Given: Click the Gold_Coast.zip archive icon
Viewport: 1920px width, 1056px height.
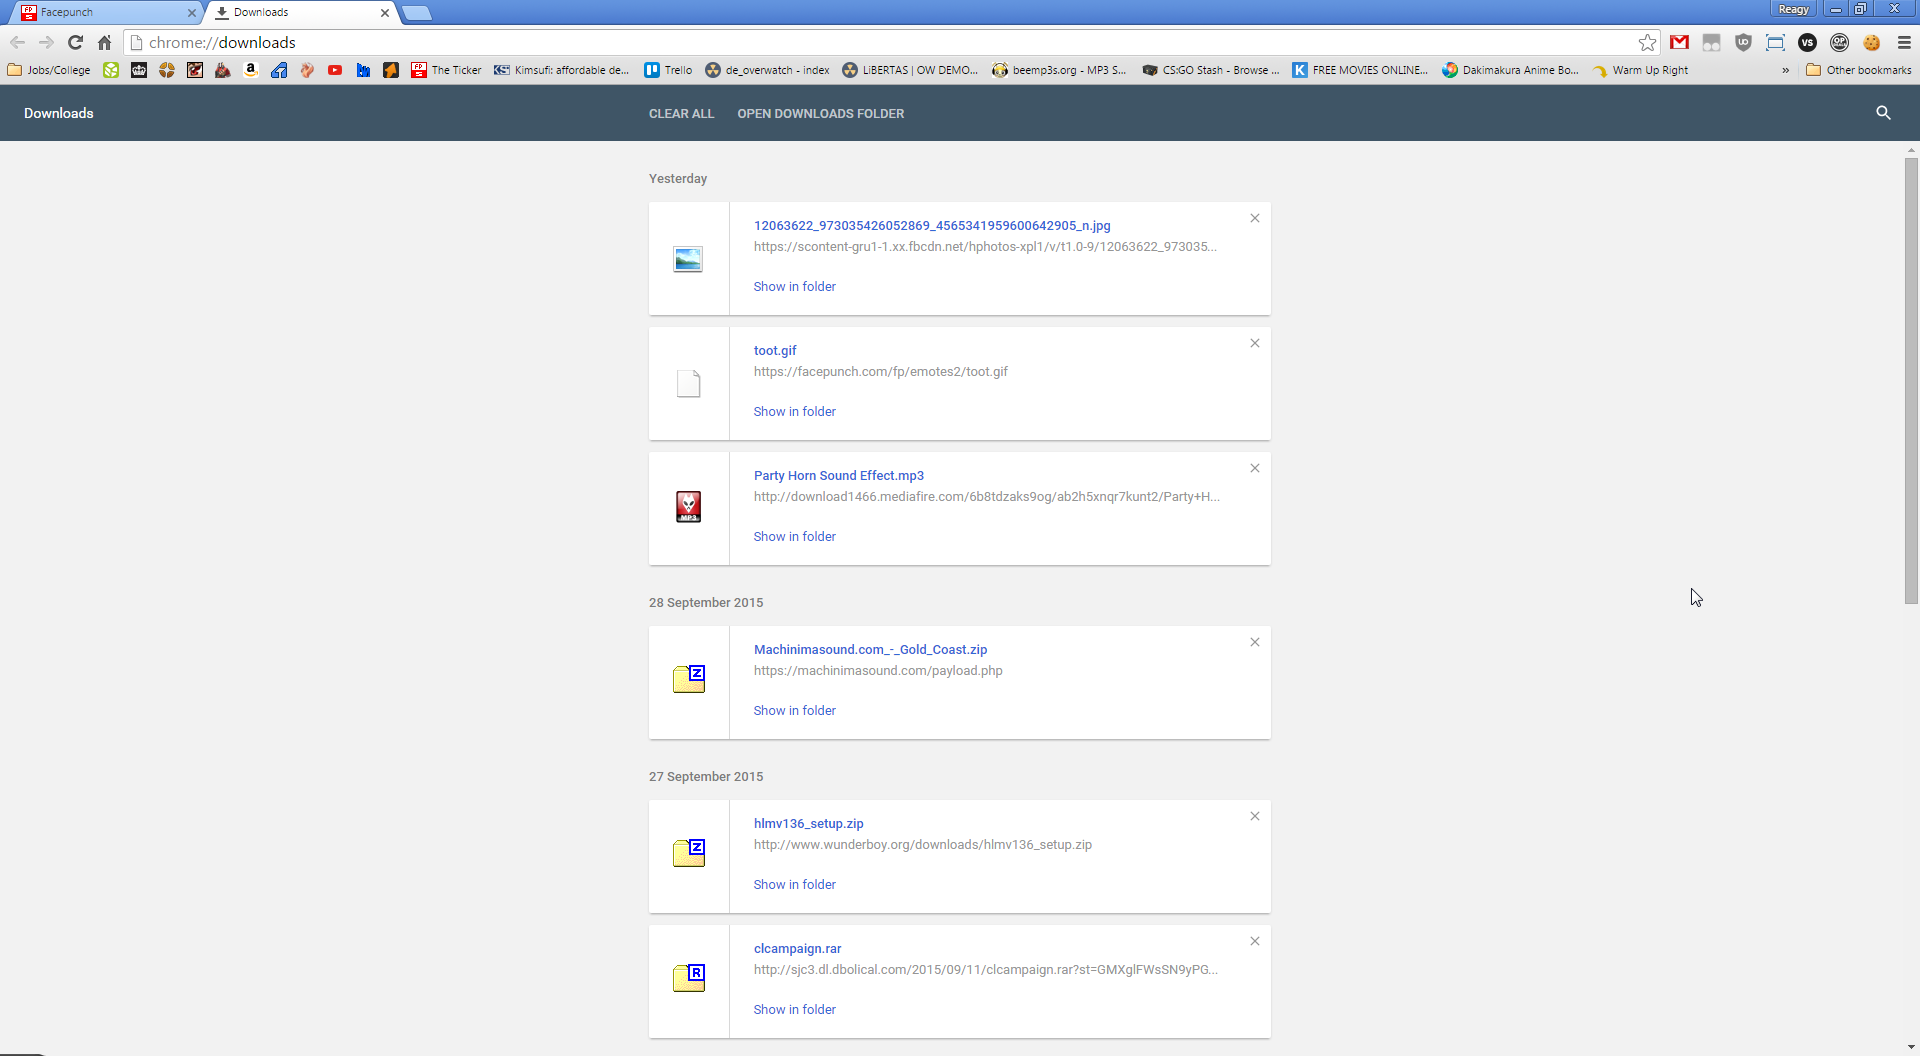Looking at the screenshot, I should pyautogui.click(x=689, y=679).
